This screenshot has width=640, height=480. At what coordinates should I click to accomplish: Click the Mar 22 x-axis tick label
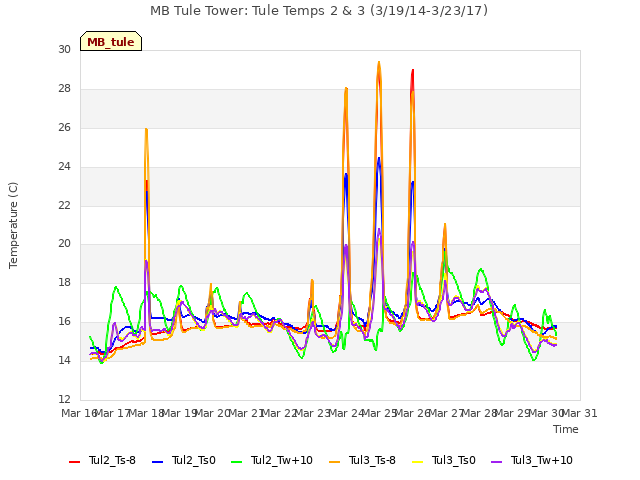(280, 413)
